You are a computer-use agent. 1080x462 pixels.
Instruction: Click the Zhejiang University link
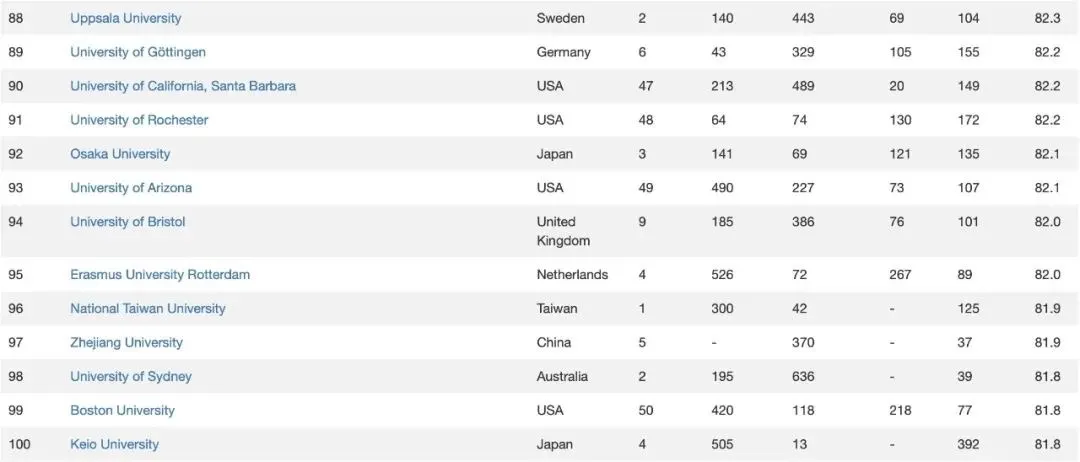click(126, 342)
